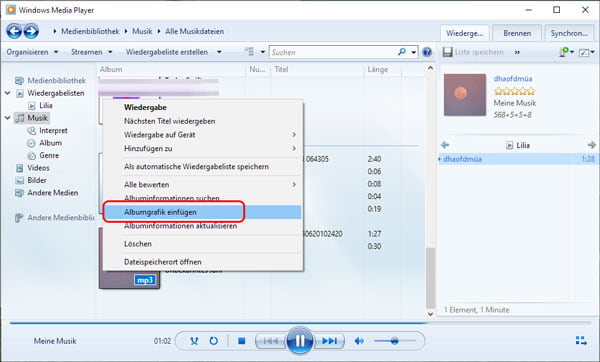Open Wiedergabe auf Gerät submenu
The width and height of the screenshot is (600, 362).
point(203,135)
